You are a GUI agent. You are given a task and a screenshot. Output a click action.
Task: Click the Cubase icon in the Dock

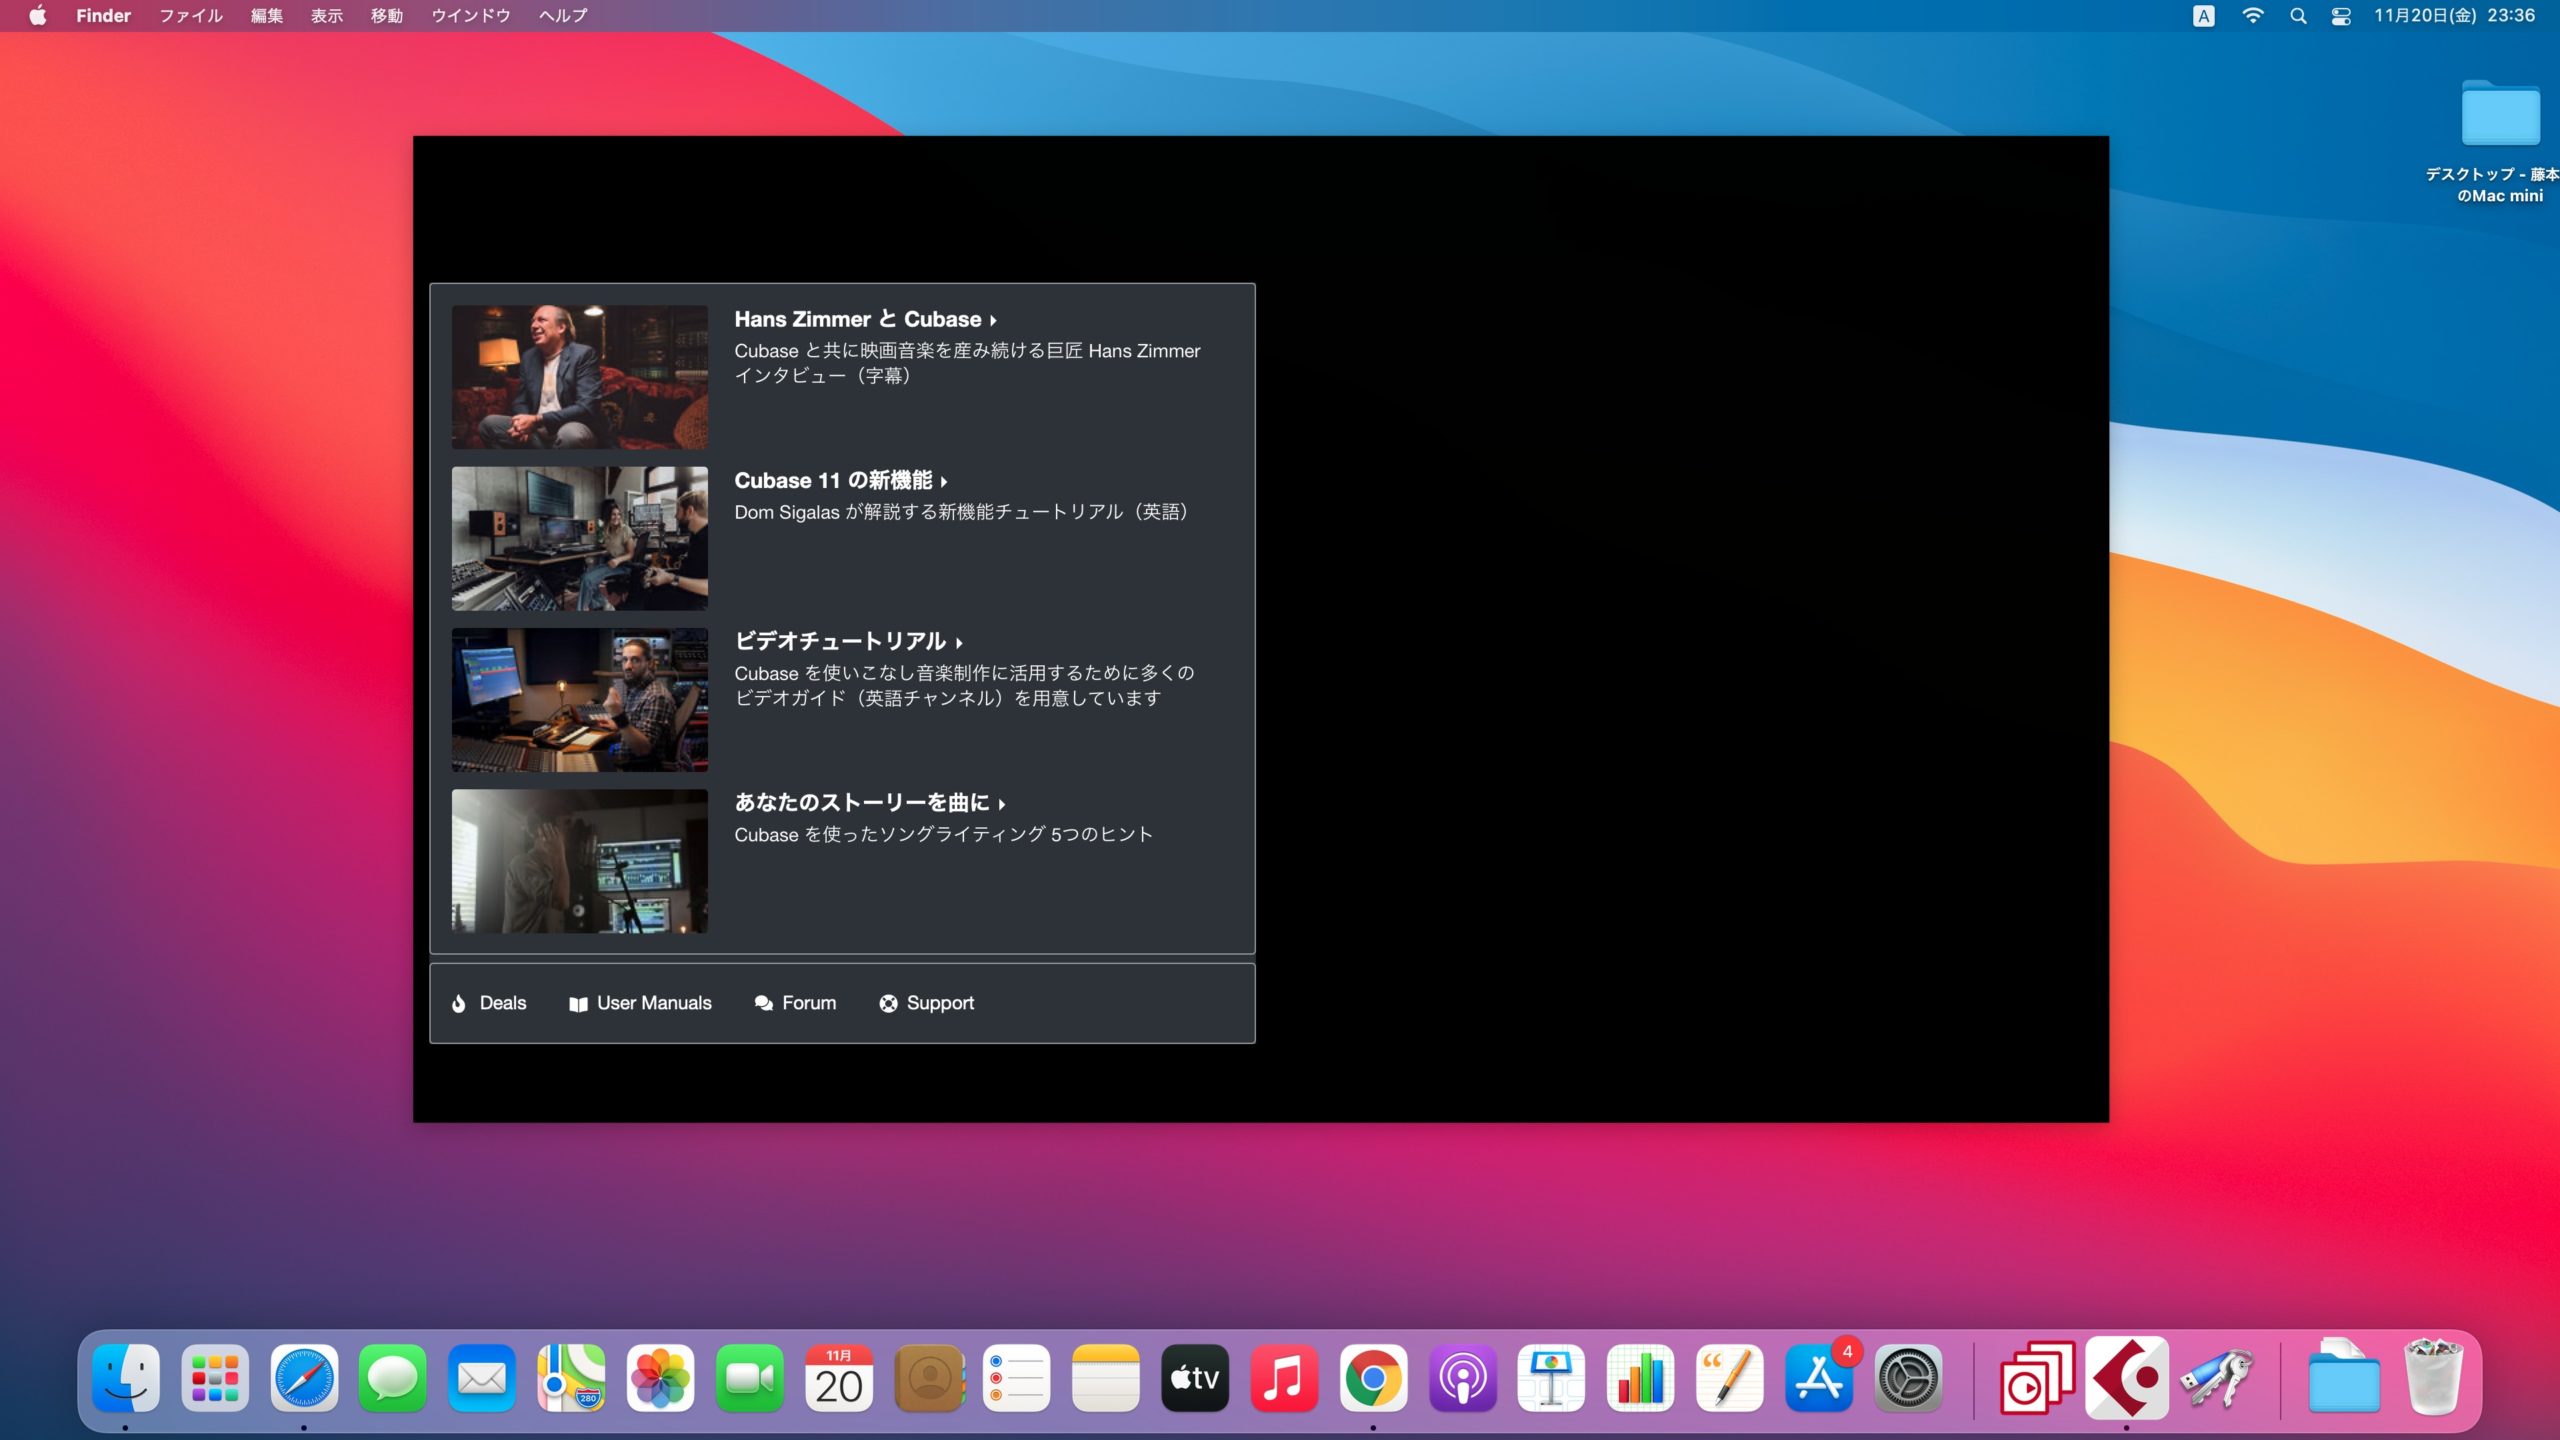[x=2127, y=1378]
